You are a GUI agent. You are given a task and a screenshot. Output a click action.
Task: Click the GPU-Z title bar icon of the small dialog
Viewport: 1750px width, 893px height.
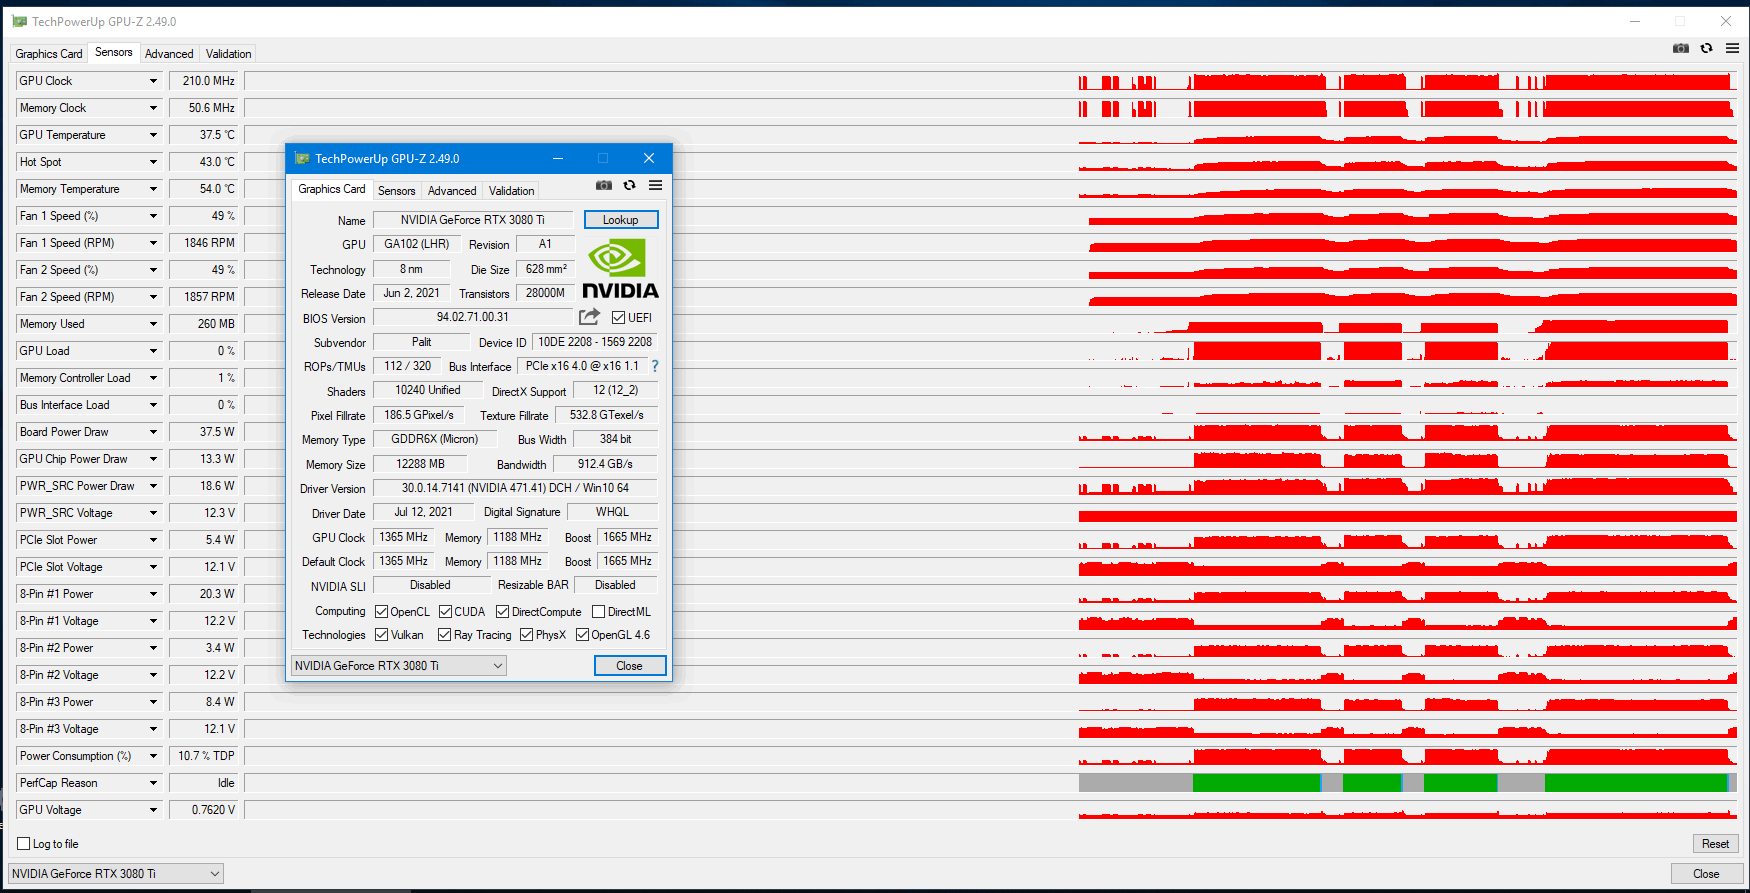pos(302,158)
